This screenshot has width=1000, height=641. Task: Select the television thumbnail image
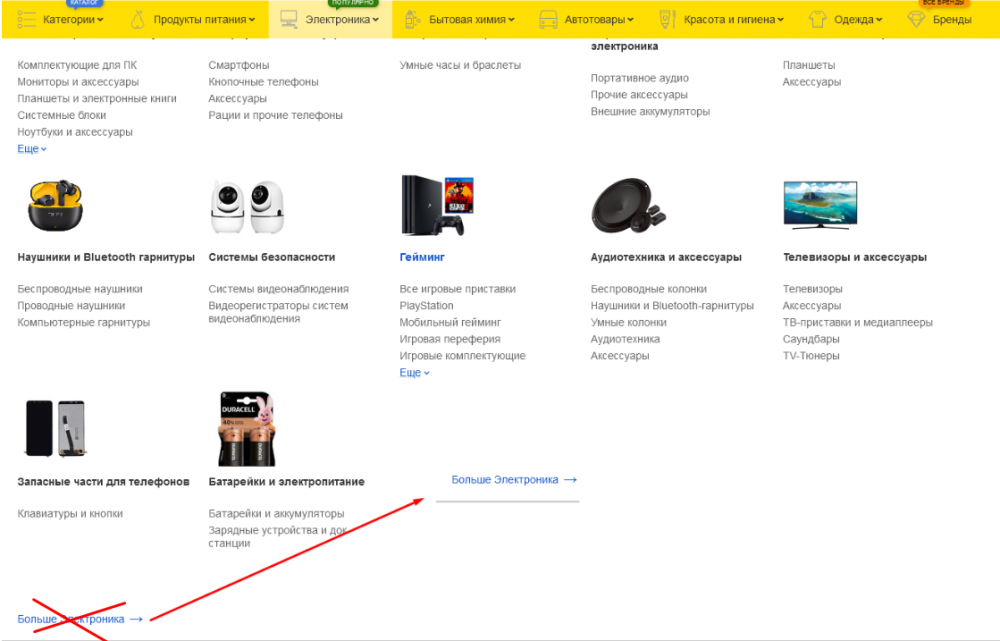820,205
